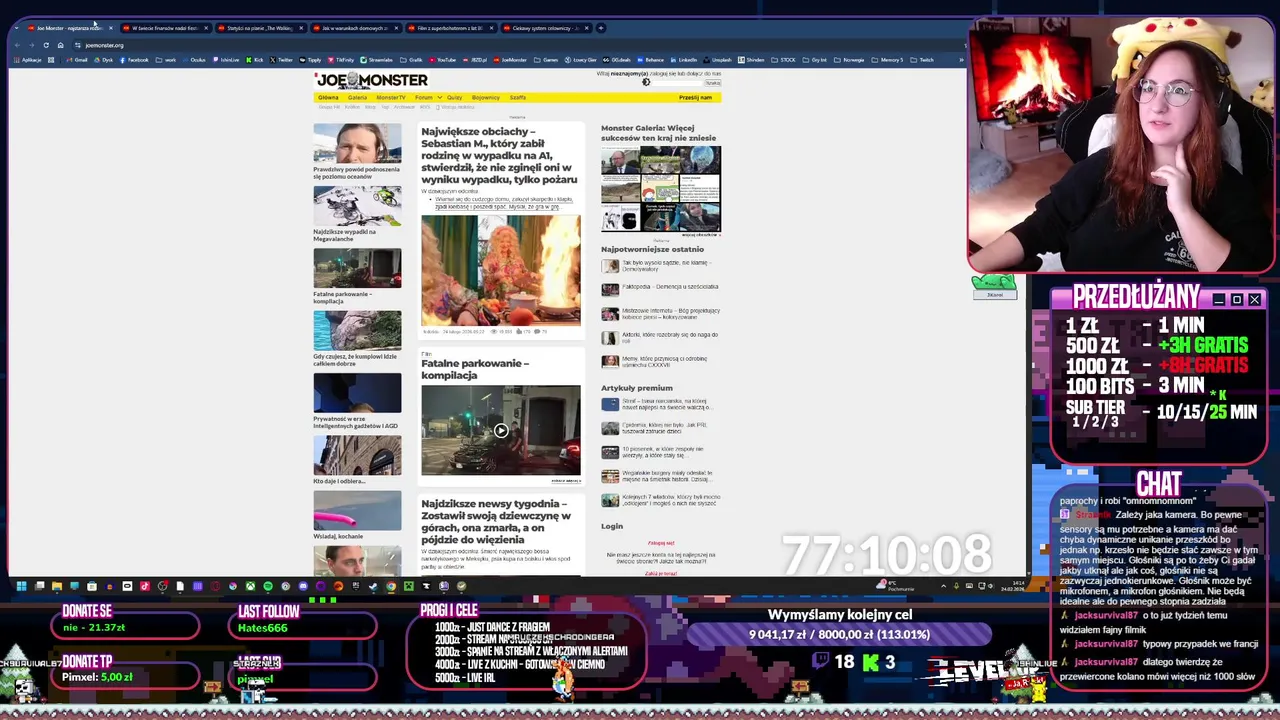Open 'Największe obciachy' article headline
Viewport: 1280px width, 720px height.
click(499, 155)
